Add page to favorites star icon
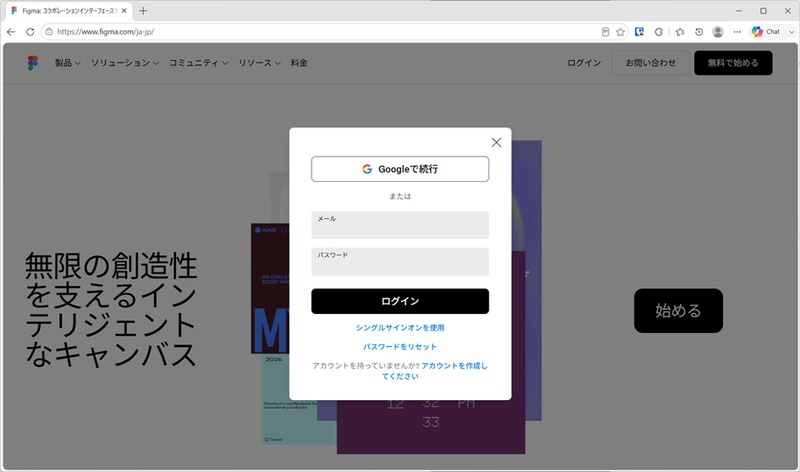800x472 pixels. click(620, 32)
